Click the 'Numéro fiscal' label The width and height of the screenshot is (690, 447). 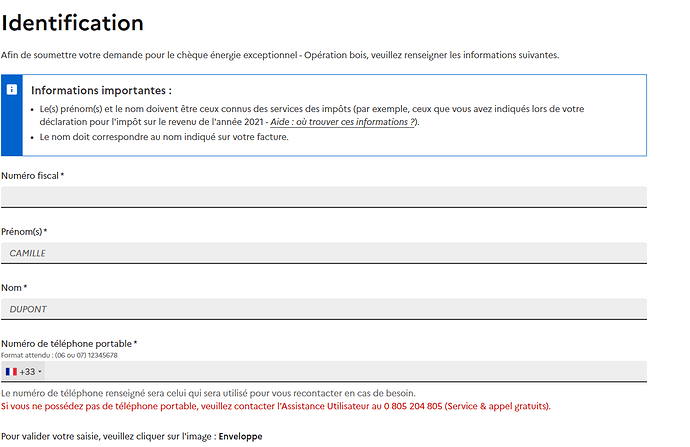coord(32,176)
